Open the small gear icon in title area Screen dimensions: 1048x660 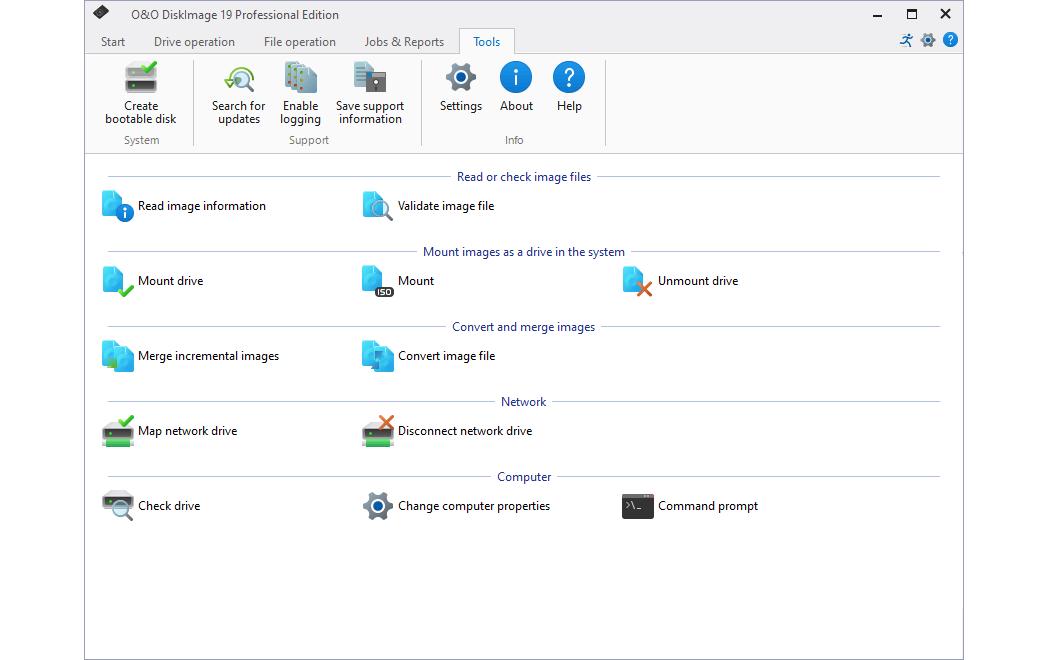coord(928,40)
